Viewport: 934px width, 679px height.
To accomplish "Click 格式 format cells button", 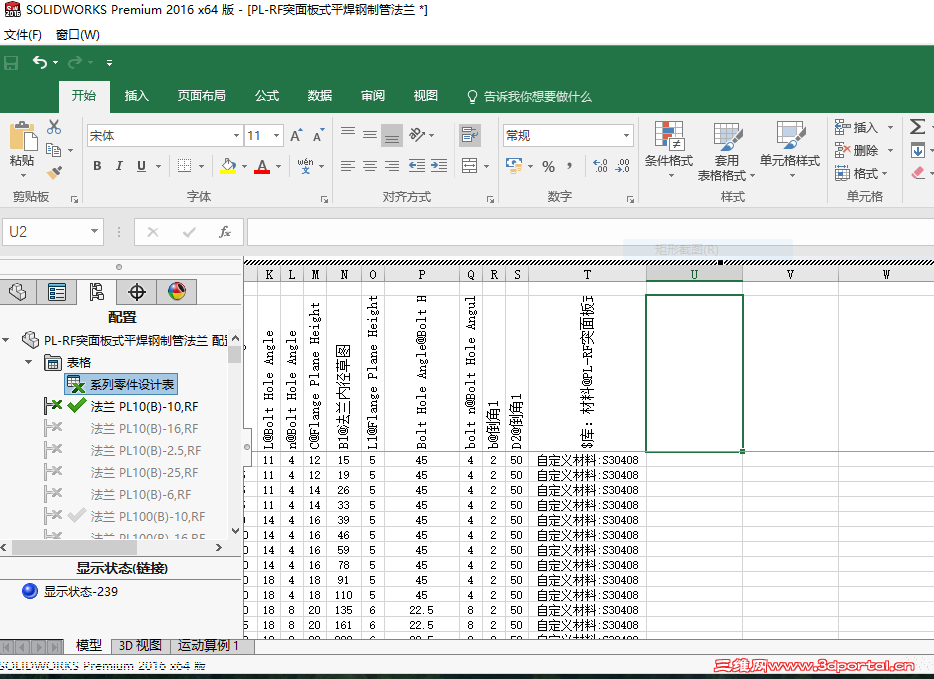I will (861, 174).
